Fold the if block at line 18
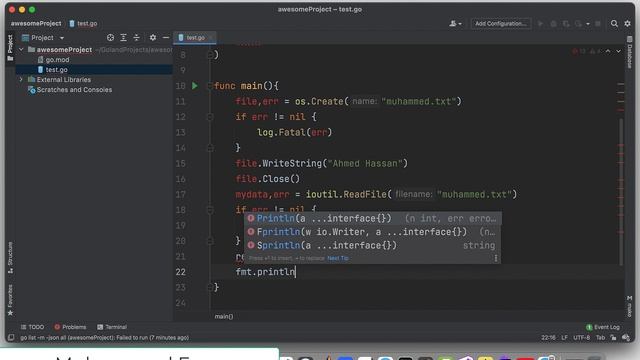The width and height of the screenshot is (640, 360). coord(210,210)
